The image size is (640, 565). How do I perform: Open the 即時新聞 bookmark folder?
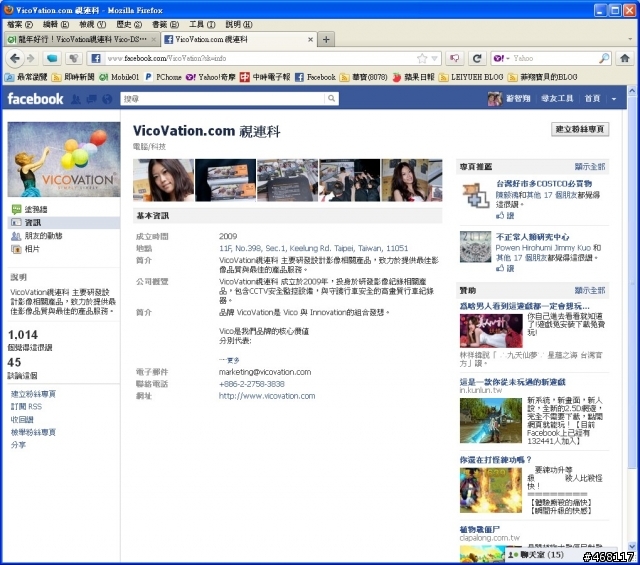click(73, 77)
